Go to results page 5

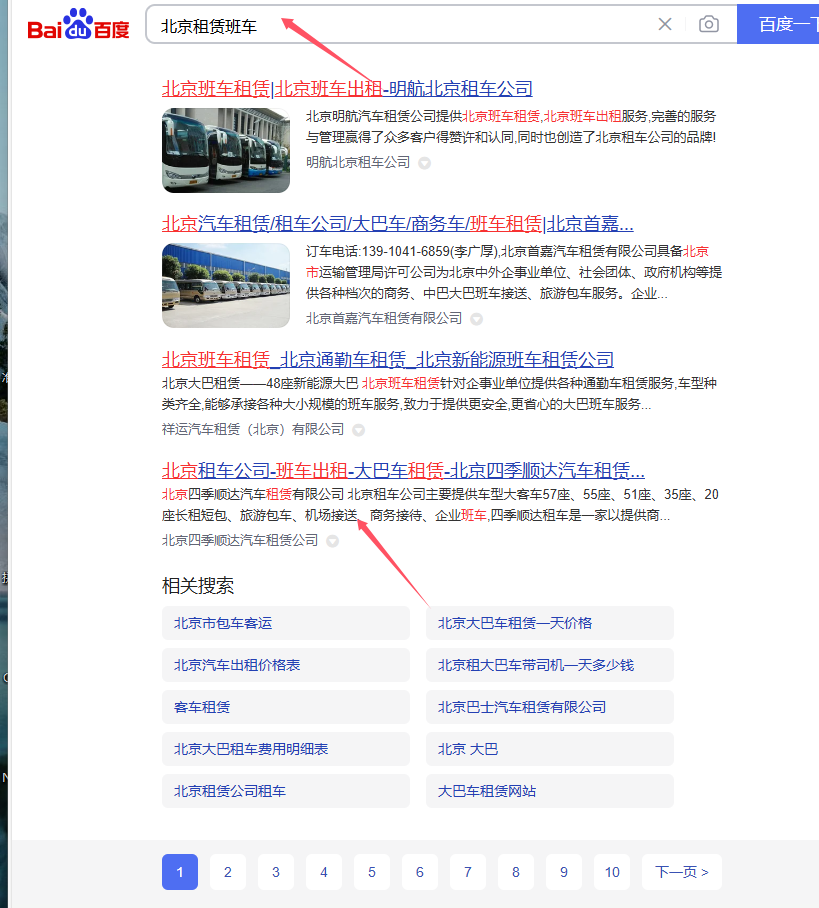(x=372, y=872)
